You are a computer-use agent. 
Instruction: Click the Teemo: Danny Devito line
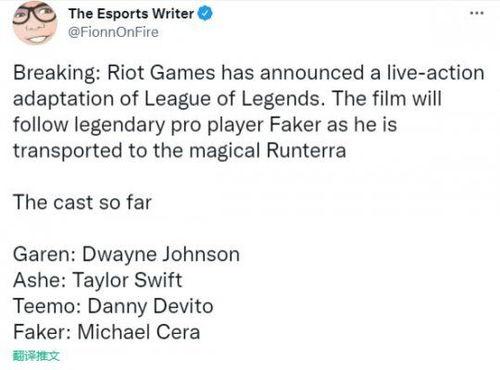coord(113,306)
